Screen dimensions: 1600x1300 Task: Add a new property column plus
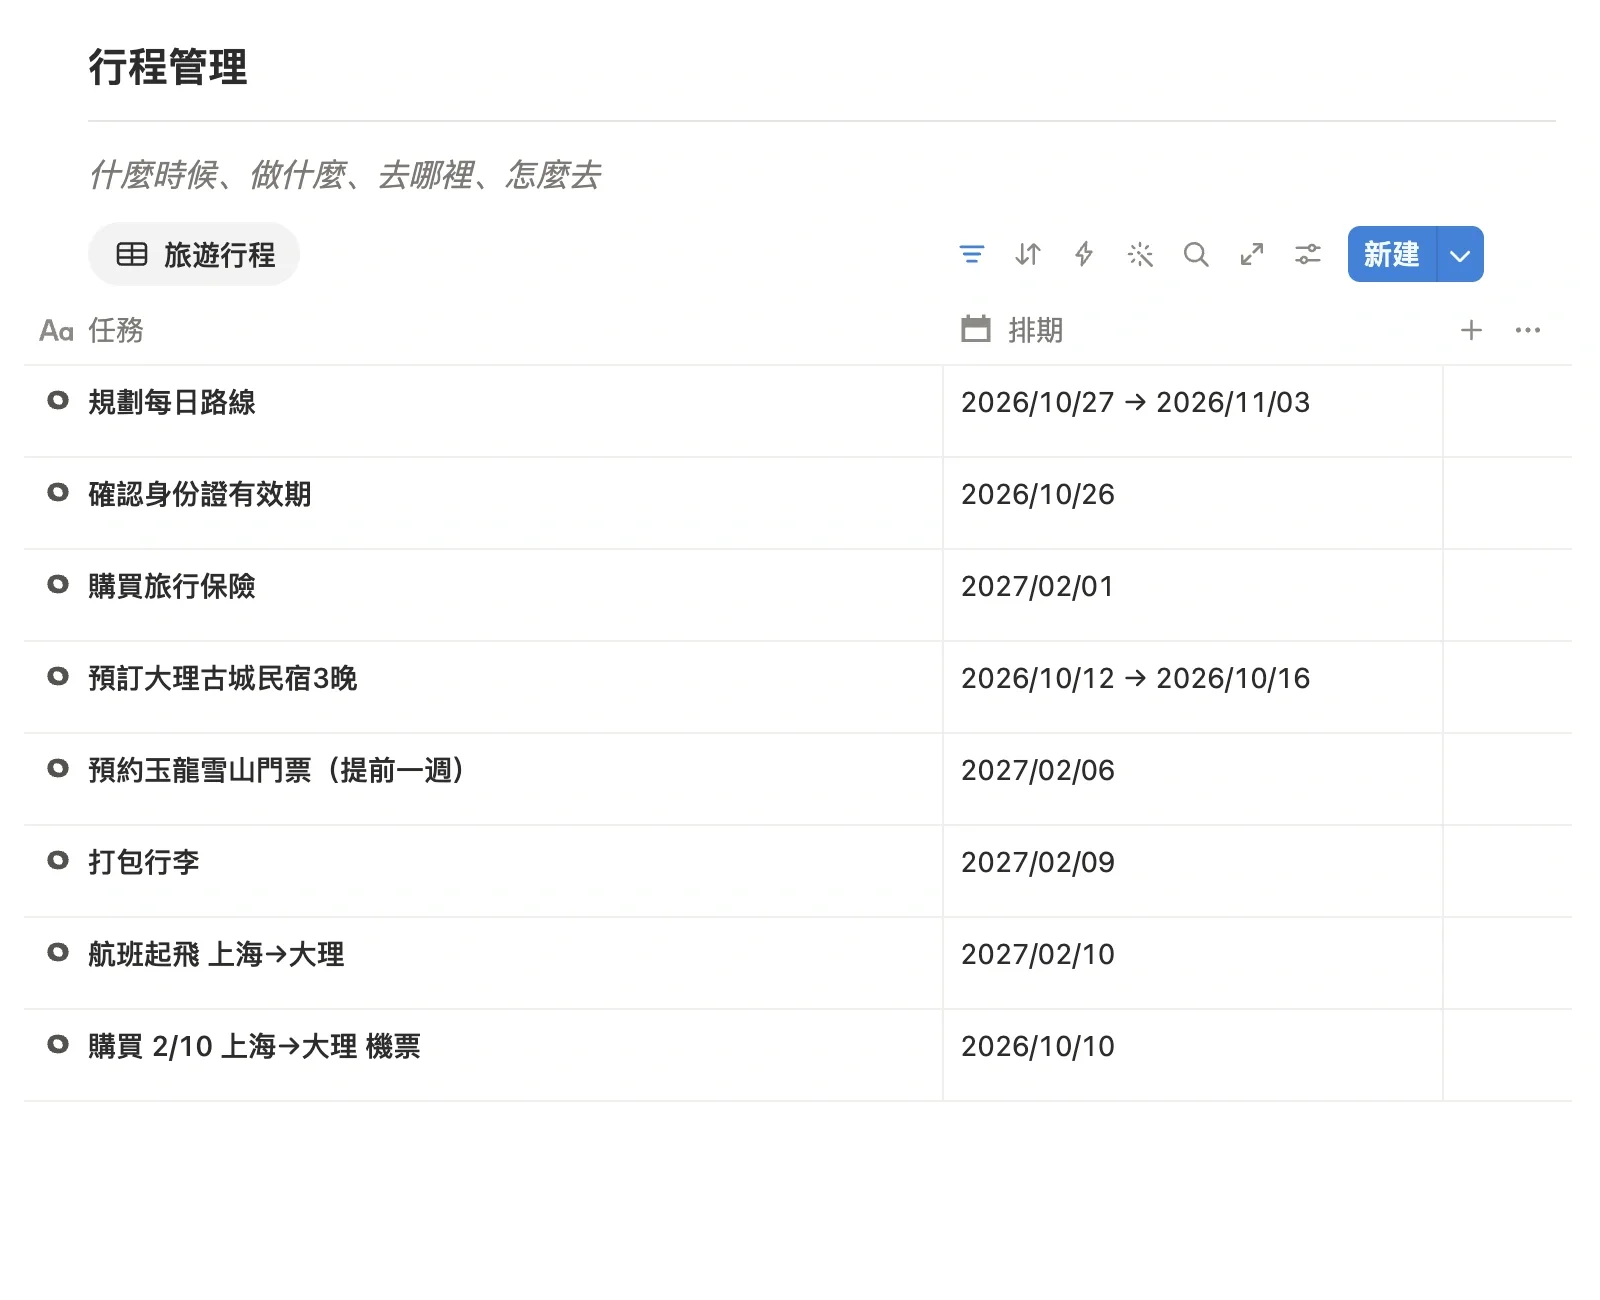pos(1471,330)
